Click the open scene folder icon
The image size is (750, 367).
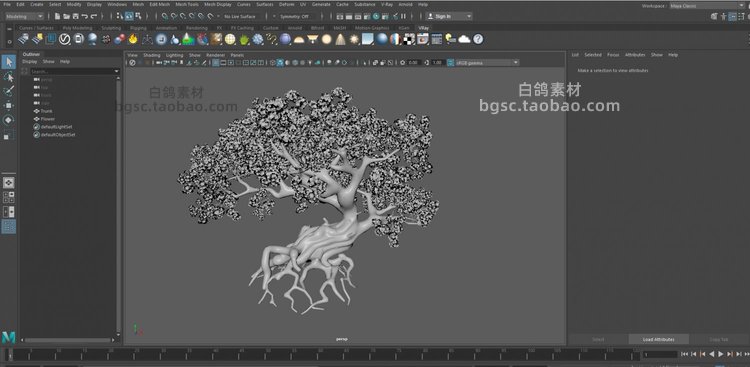click(66, 16)
